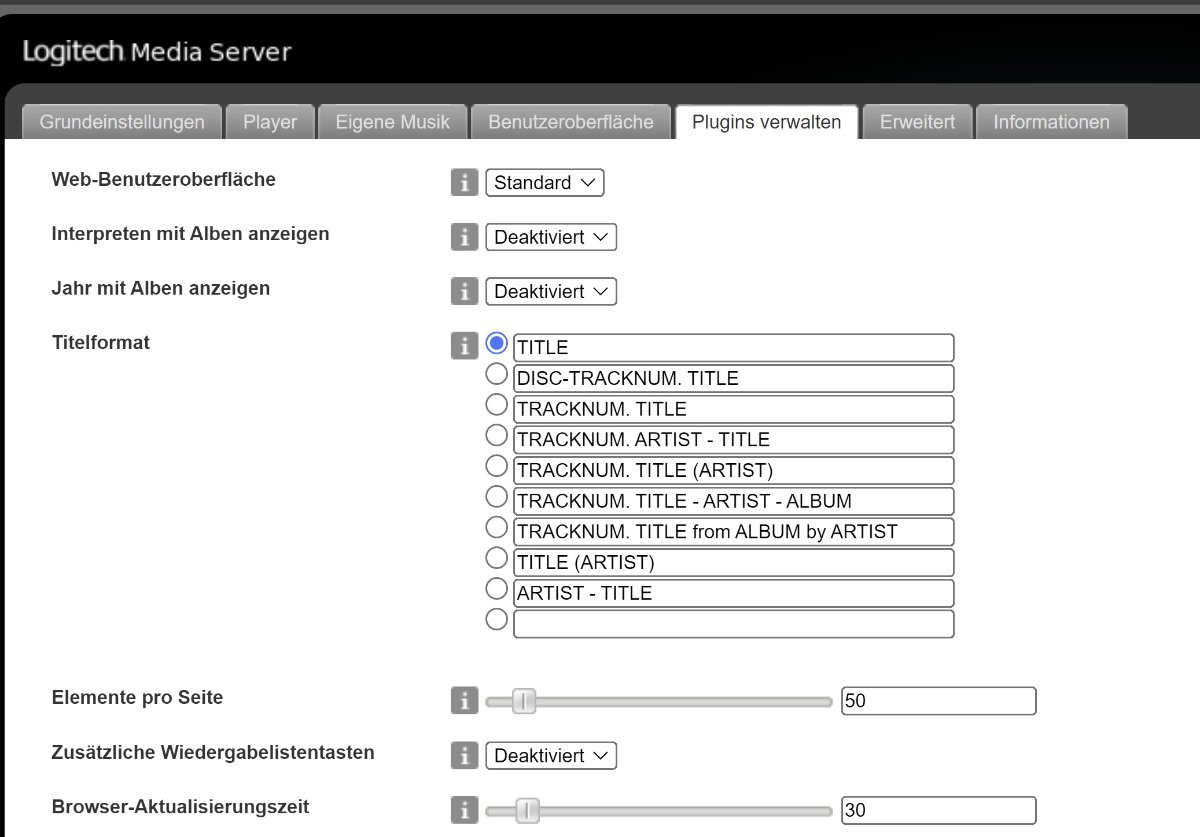Click the Browser-Aktualisierungszeit value field

938,810
